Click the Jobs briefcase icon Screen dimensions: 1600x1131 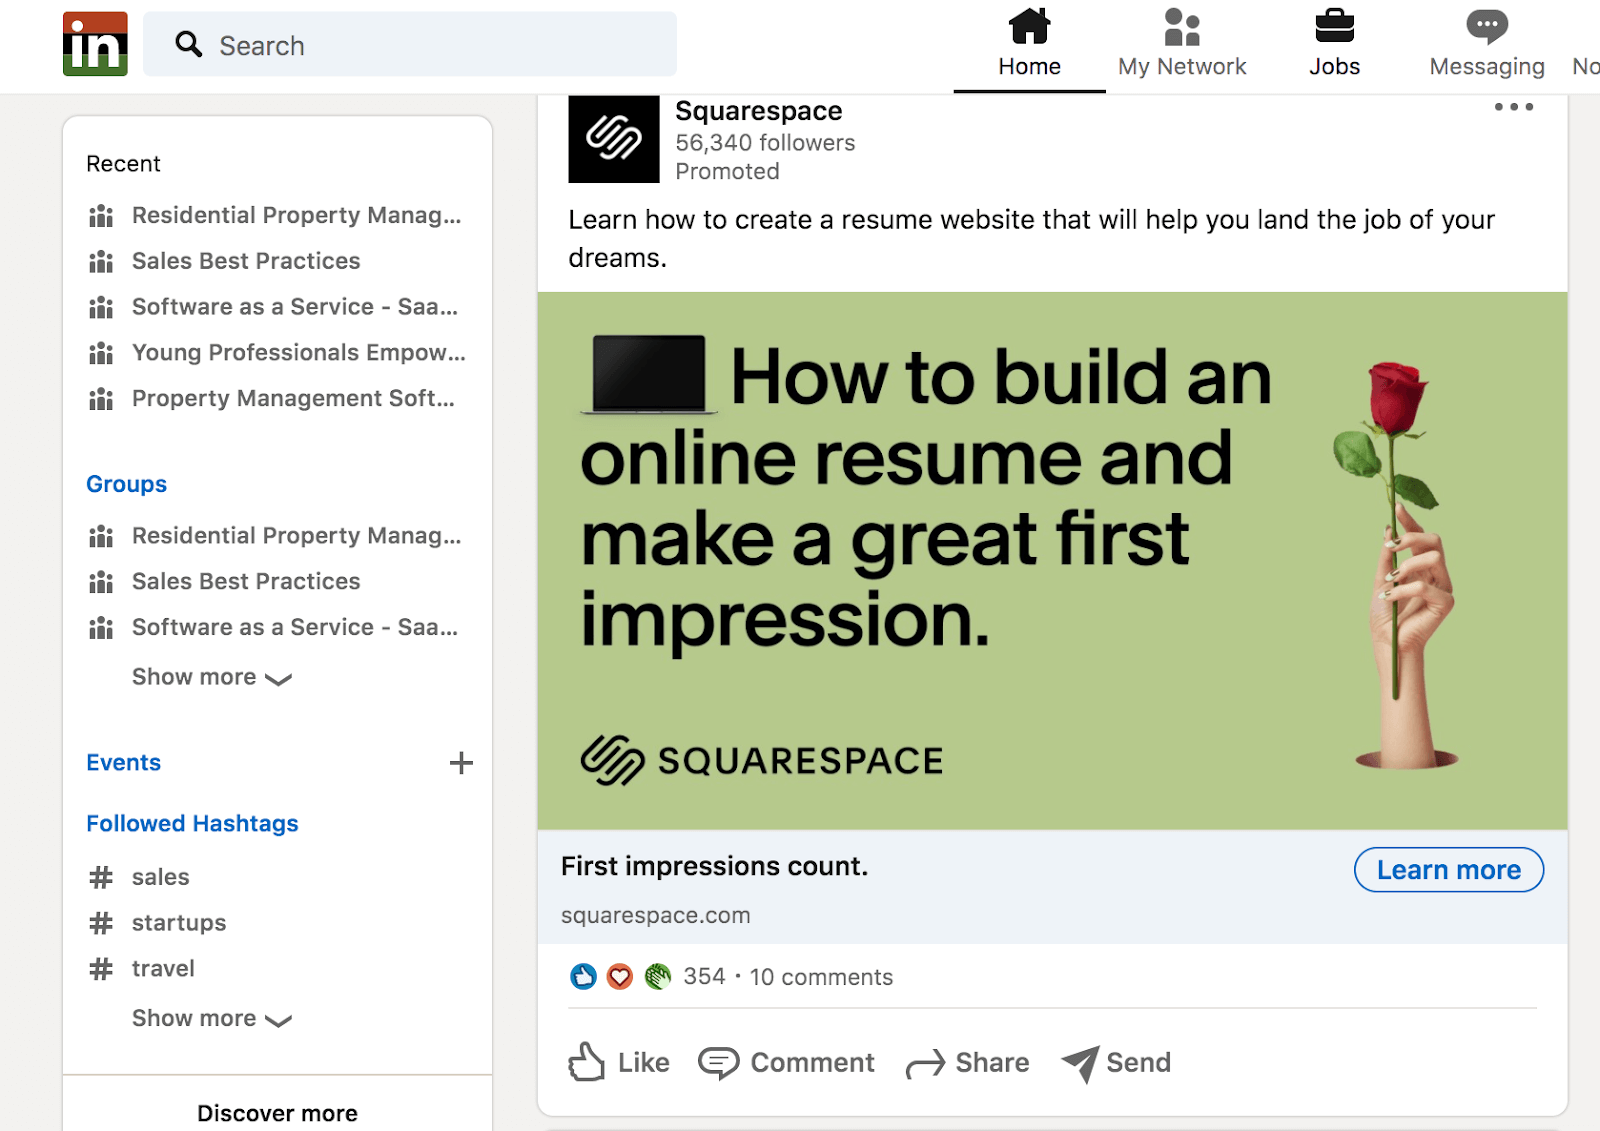[1333, 27]
